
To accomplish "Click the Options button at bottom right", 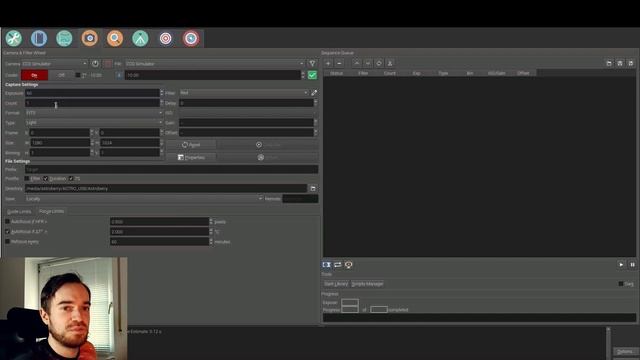I will pos(625,351).
